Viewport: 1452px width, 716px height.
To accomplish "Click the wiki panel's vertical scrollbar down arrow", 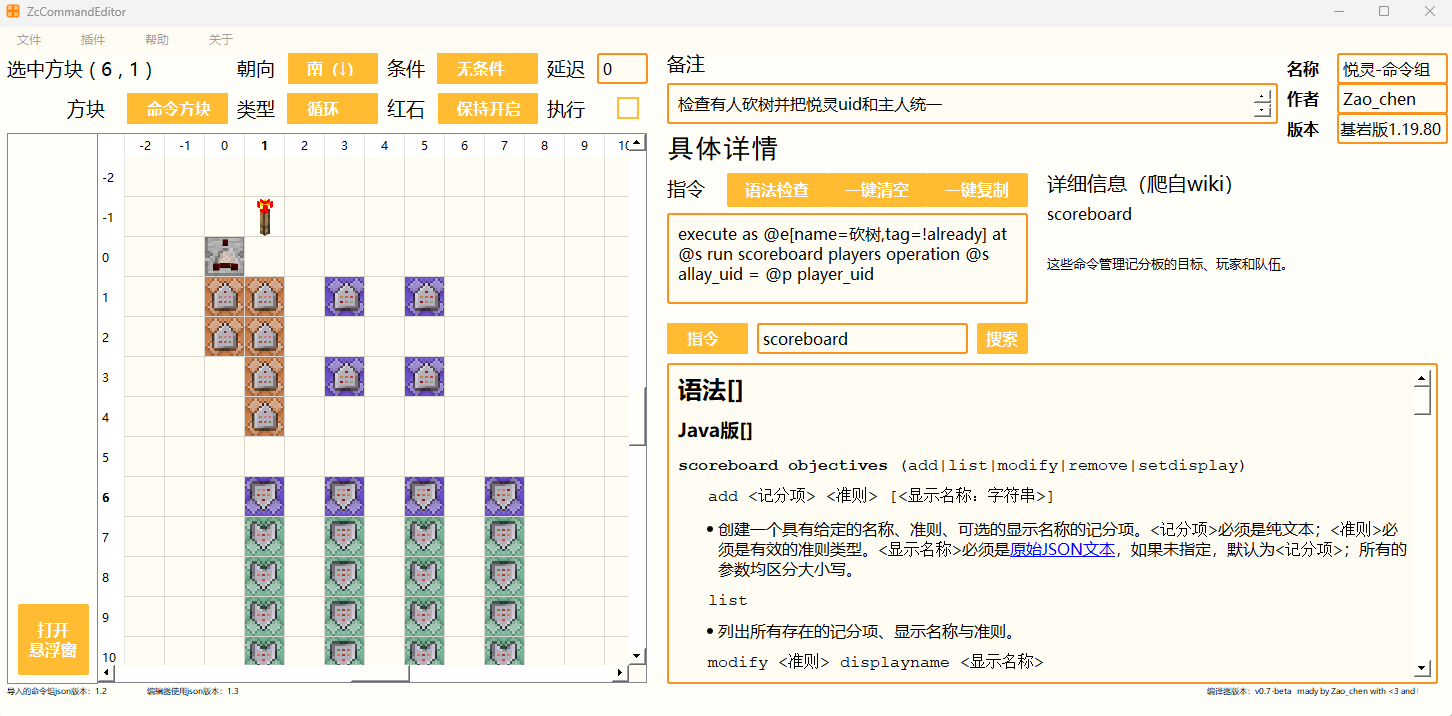I will [x=1421, y=667].
